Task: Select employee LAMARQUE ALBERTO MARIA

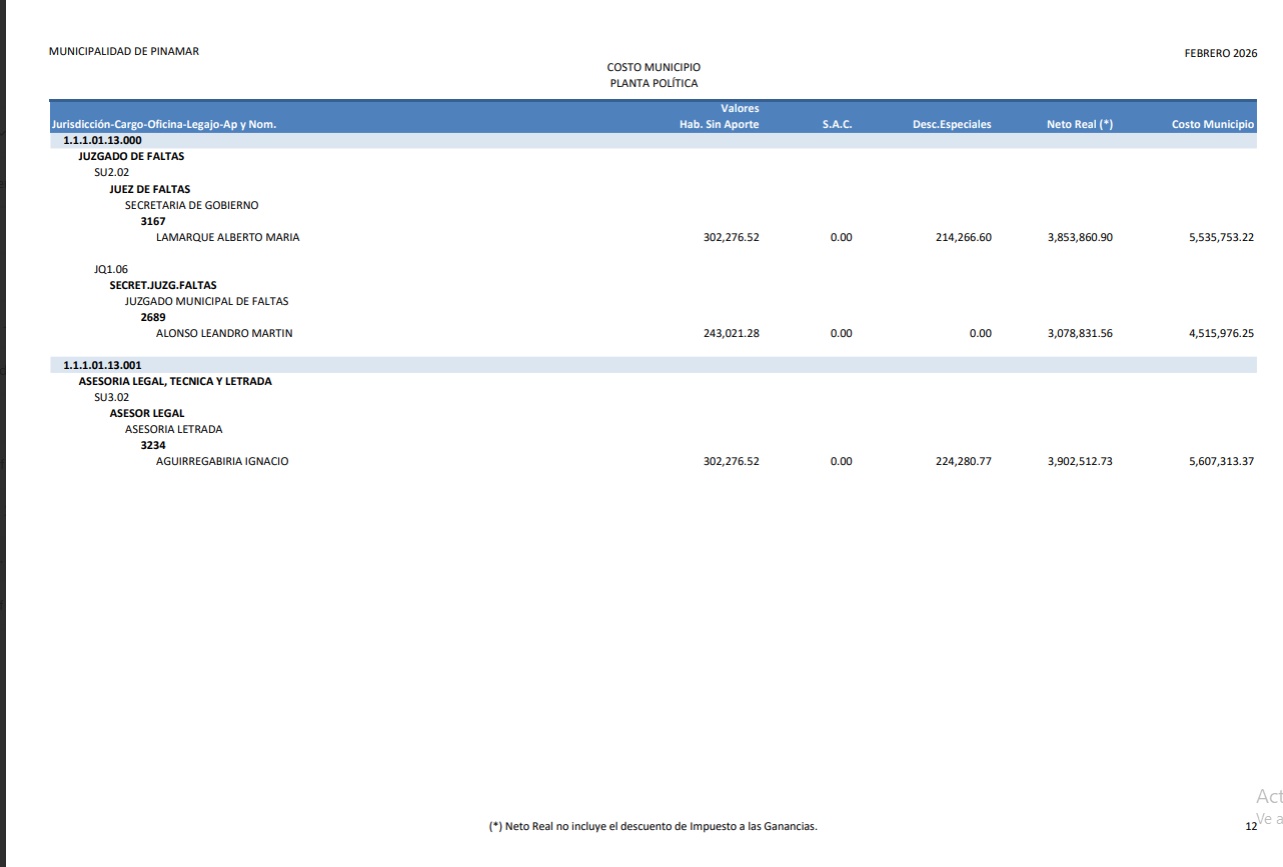Action: (227, 238)
